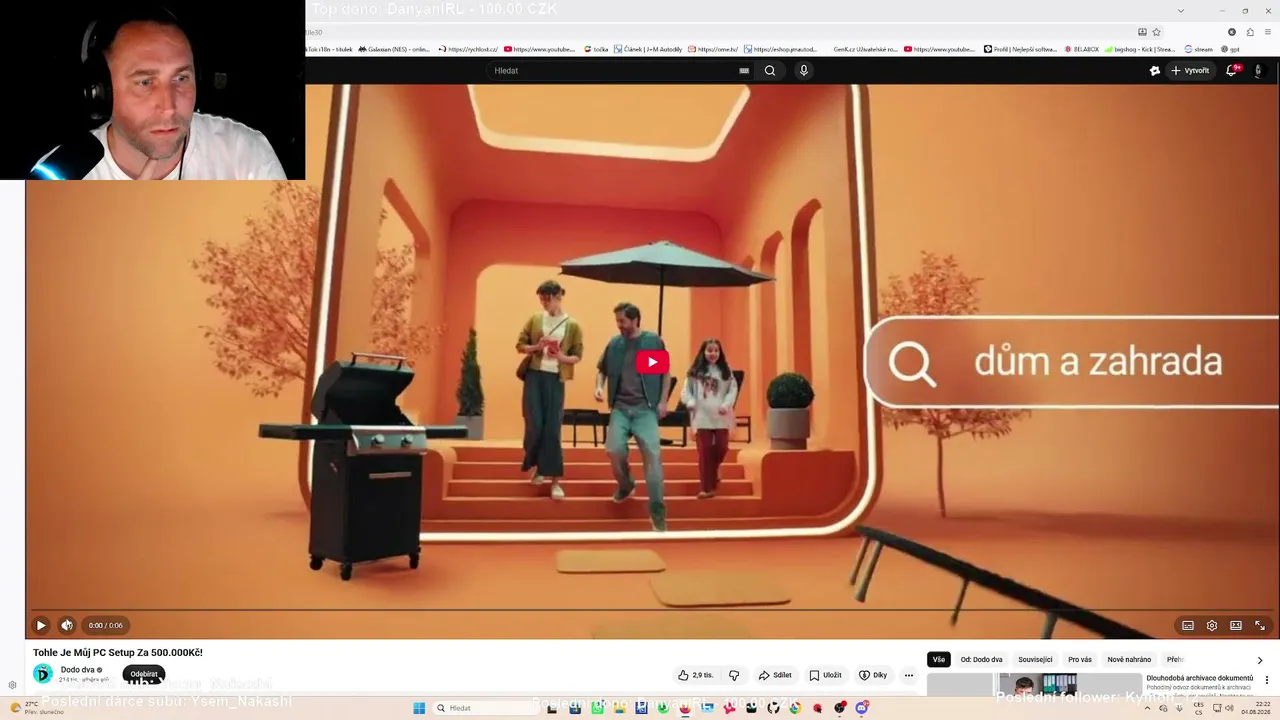The height and width of the screenshot is (720, 1280).
Task: Open the Windows Start menu
Action: pyautogui.click(x=419, y=708)
